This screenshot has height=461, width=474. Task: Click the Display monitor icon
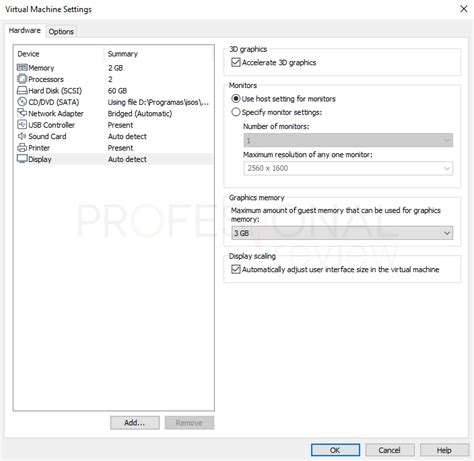(22, 159)
